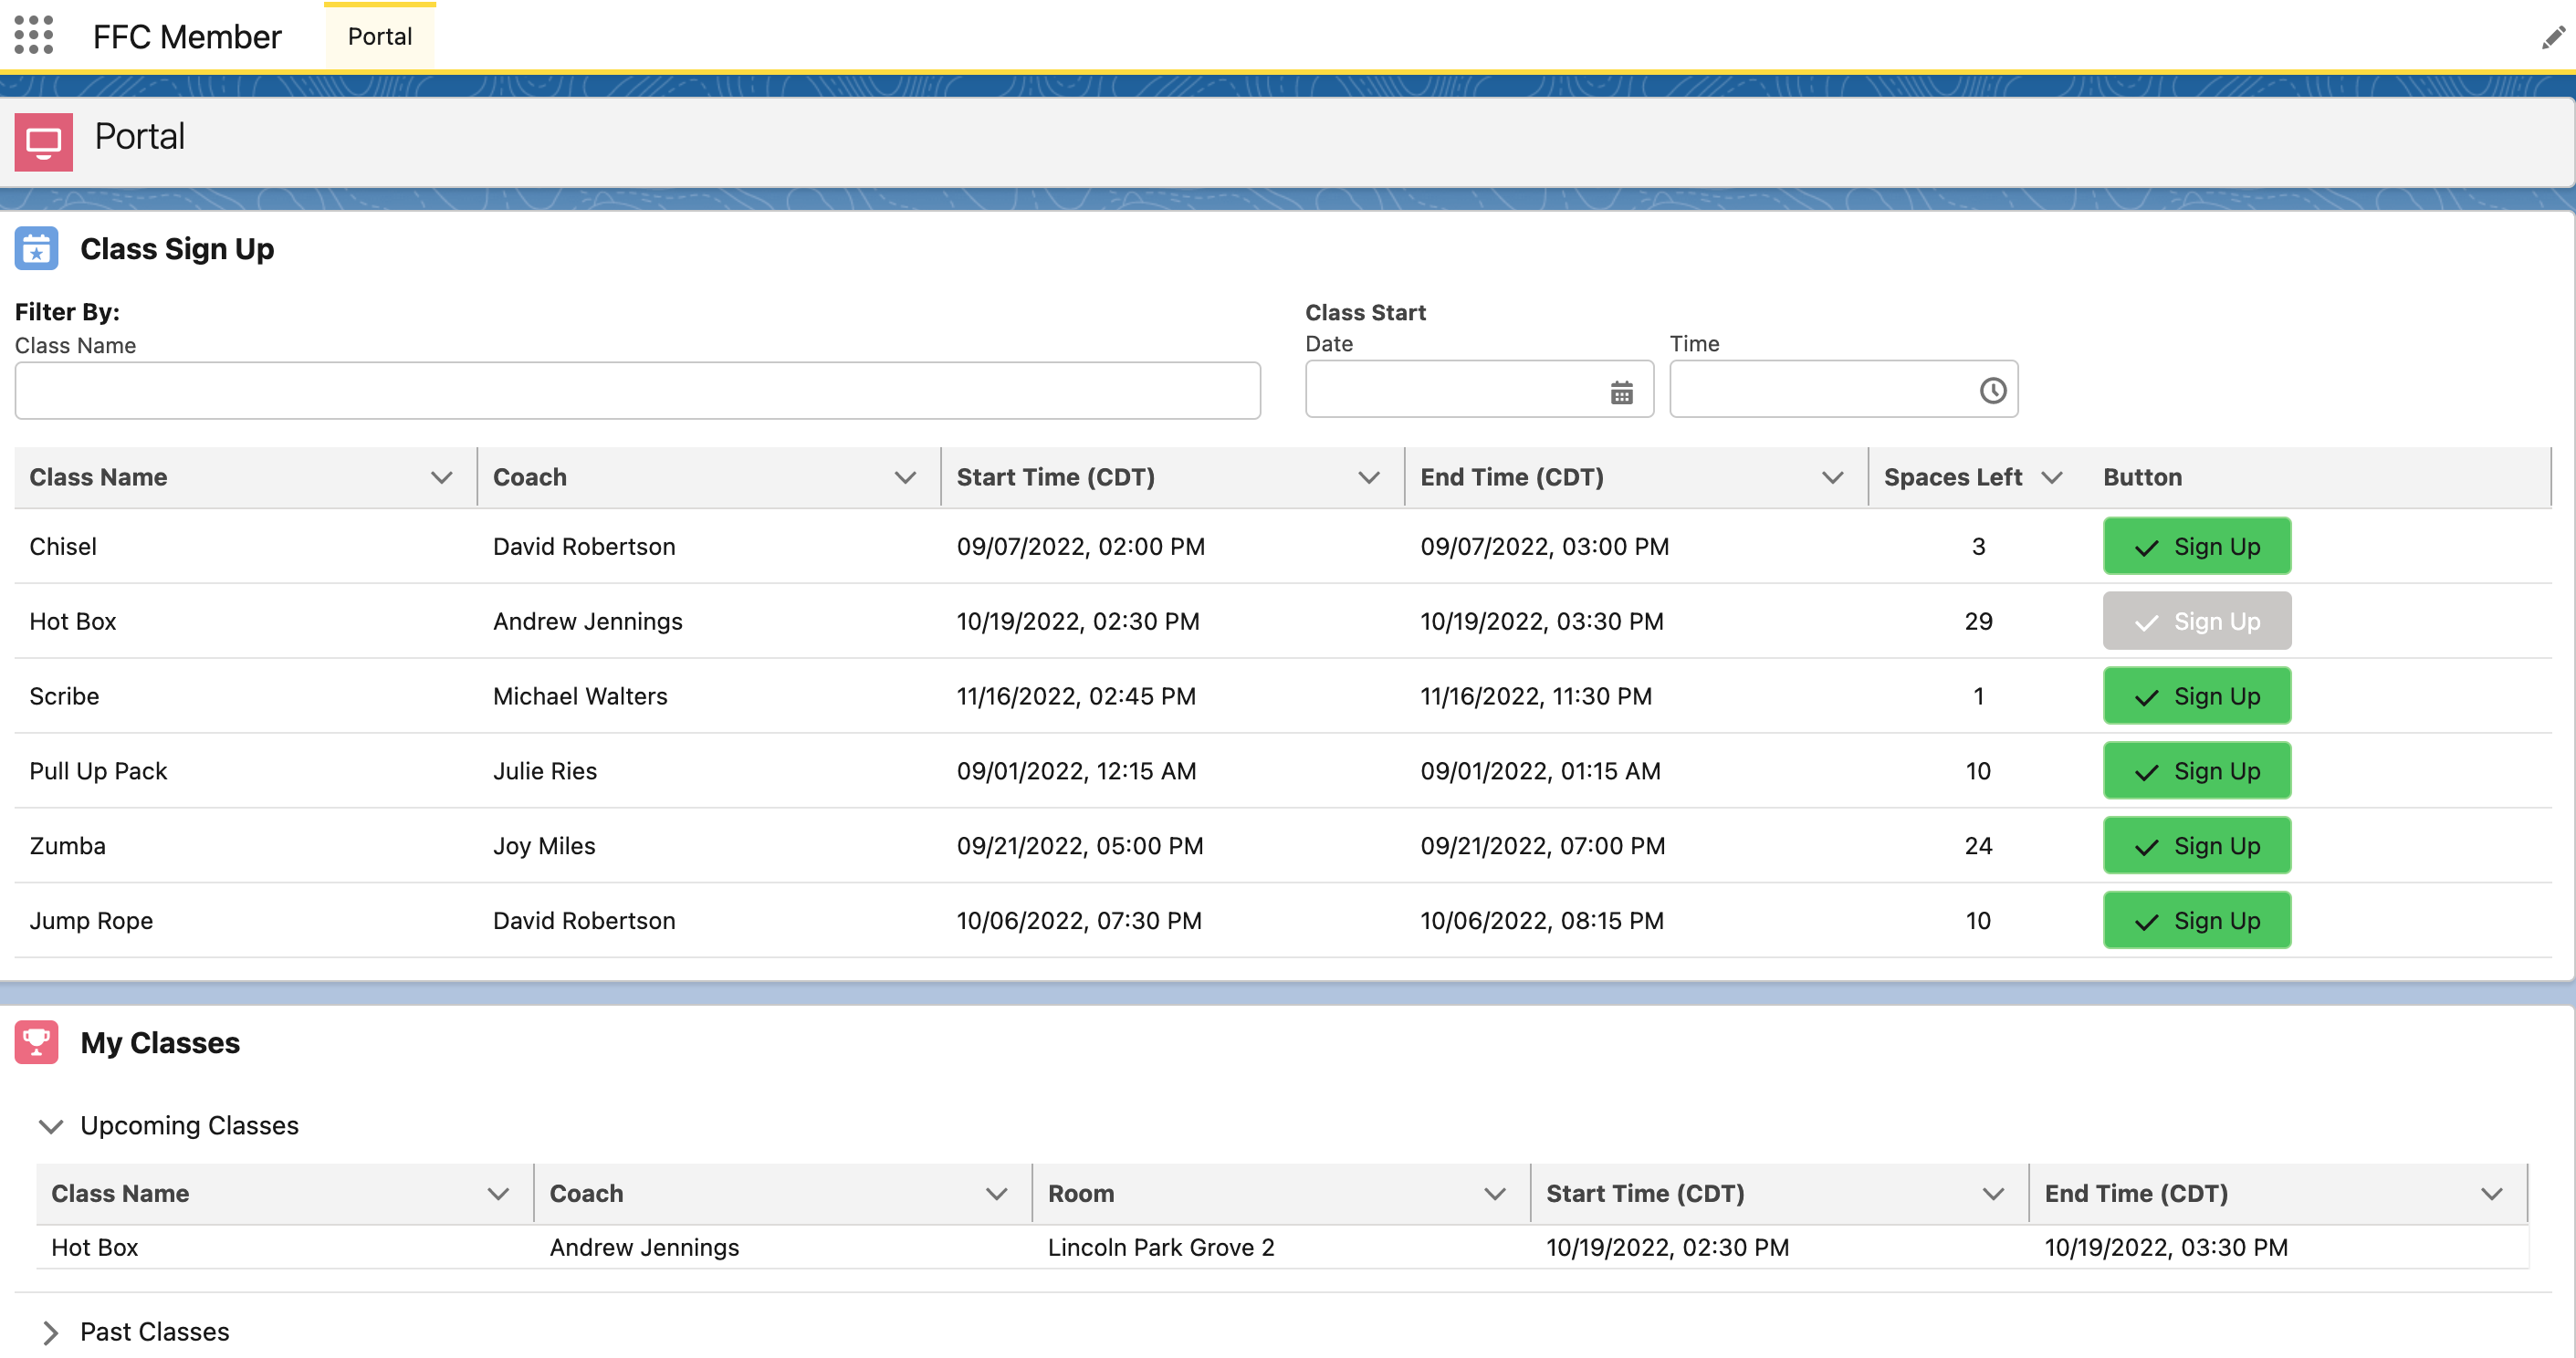Click the FFC Member app title

[x=187, y=36]
